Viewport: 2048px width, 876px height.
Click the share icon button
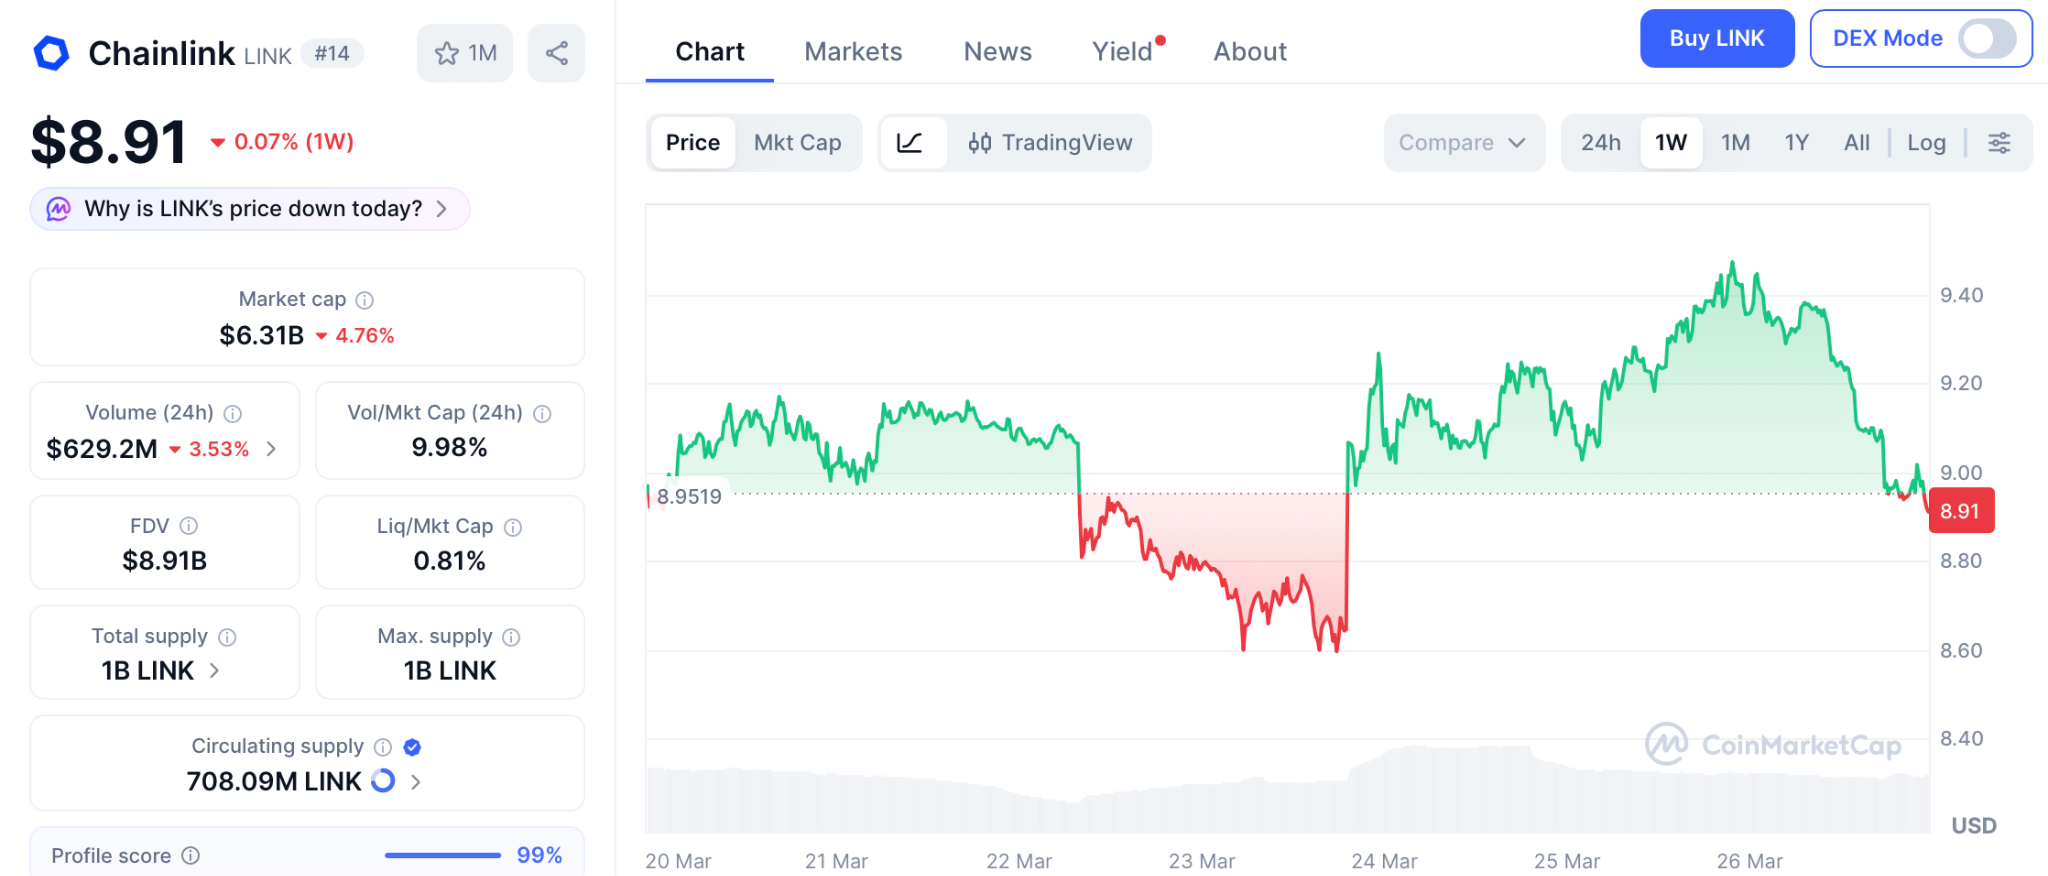tap(557, 53)
